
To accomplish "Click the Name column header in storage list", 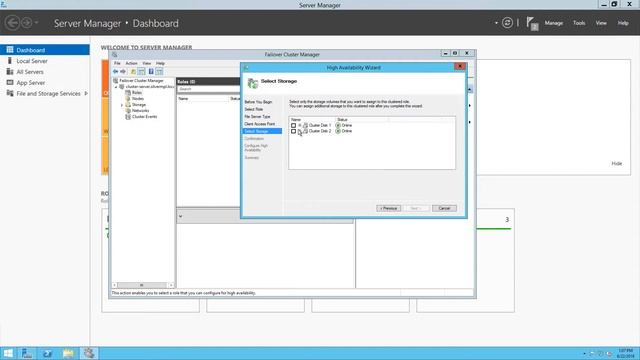I will (296, 120).
